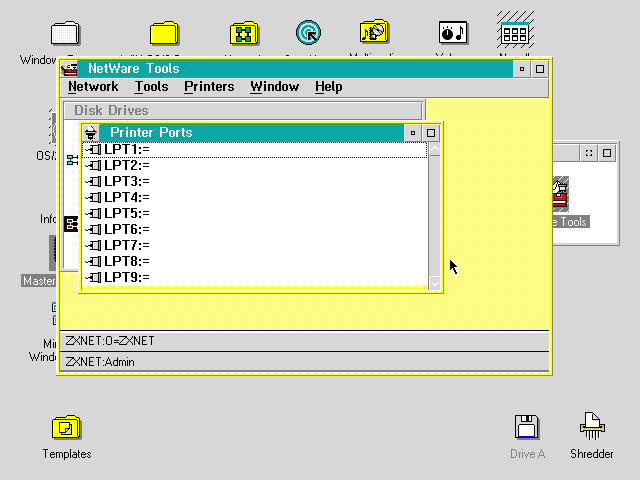This screenshot has height=480, width=640.
Task: Select the LPT1 port icon
Action: pyautogui.click(x=93, y=149)
